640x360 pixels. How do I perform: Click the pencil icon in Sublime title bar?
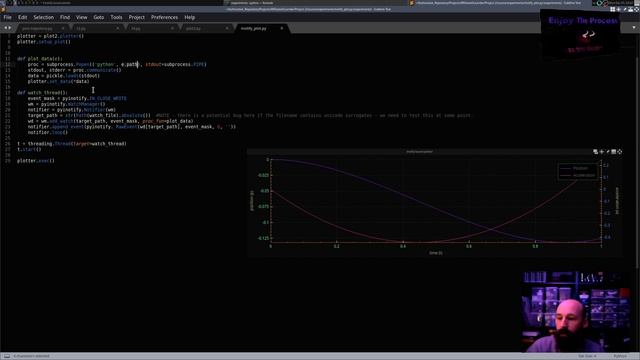coord(624,9)
